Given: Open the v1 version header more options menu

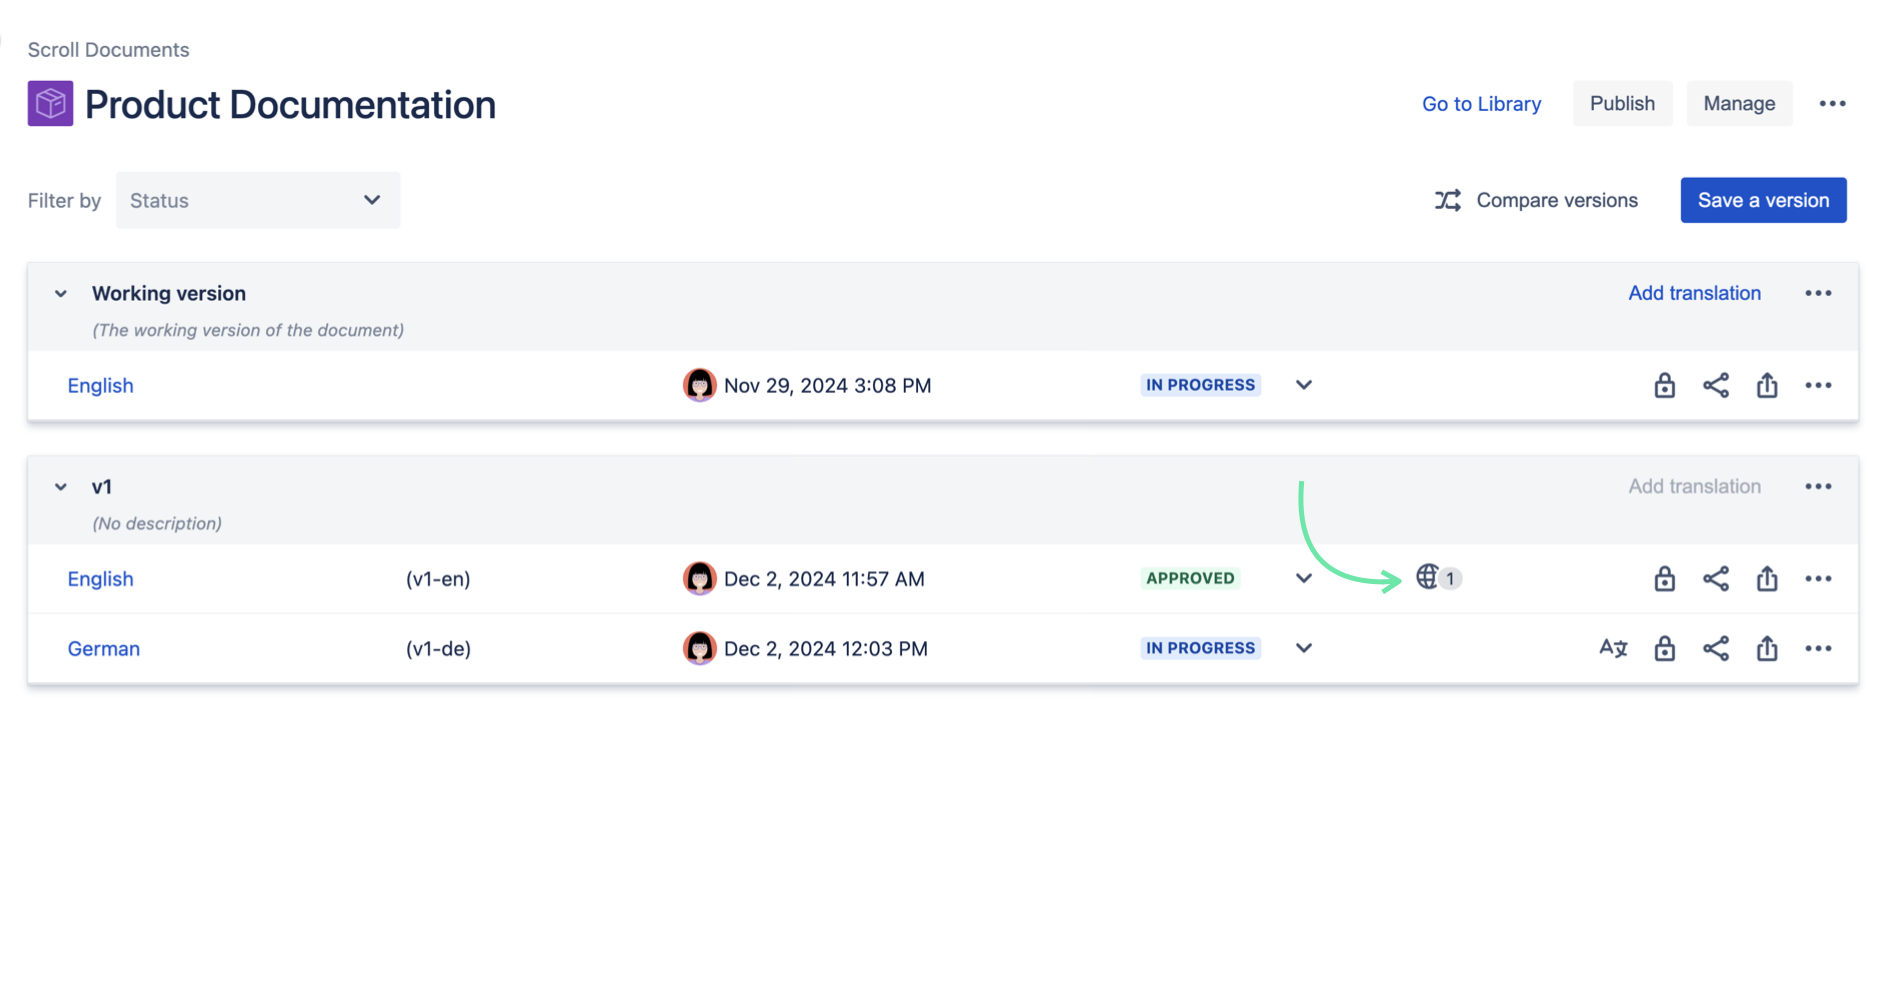Looking at the screenshot, I should tap(1818, 487).
